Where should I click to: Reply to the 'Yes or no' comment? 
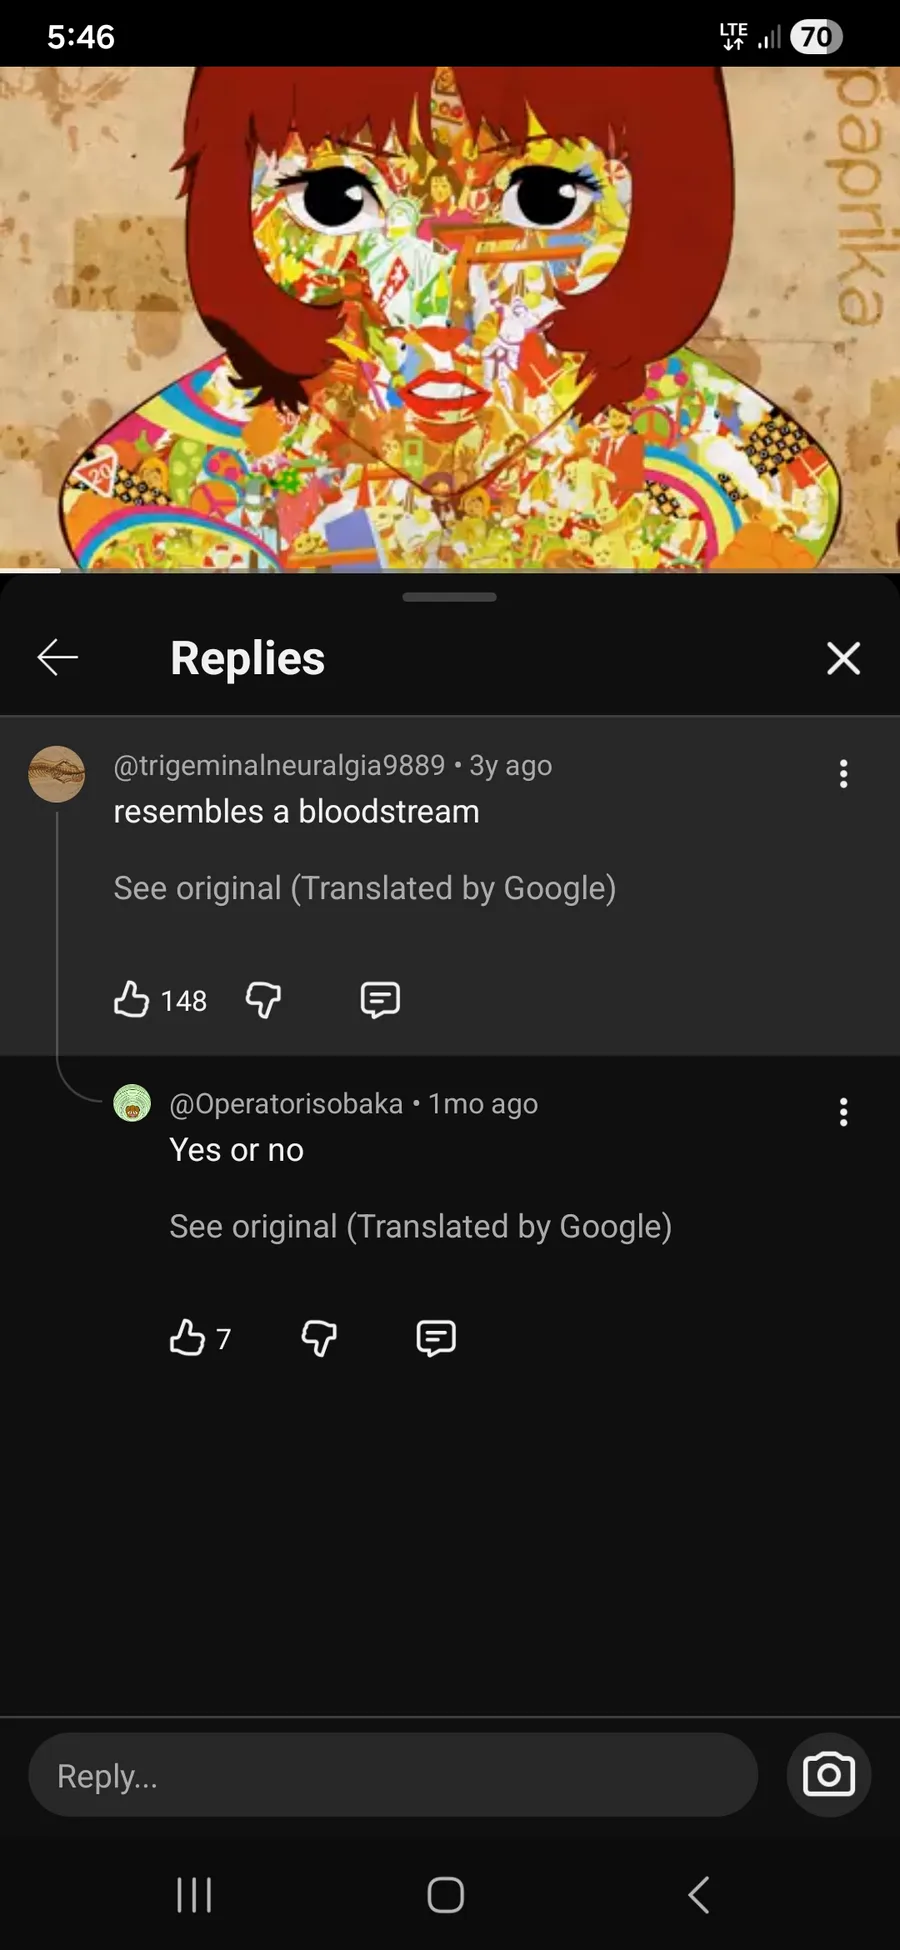click(x=436, y=1337)
